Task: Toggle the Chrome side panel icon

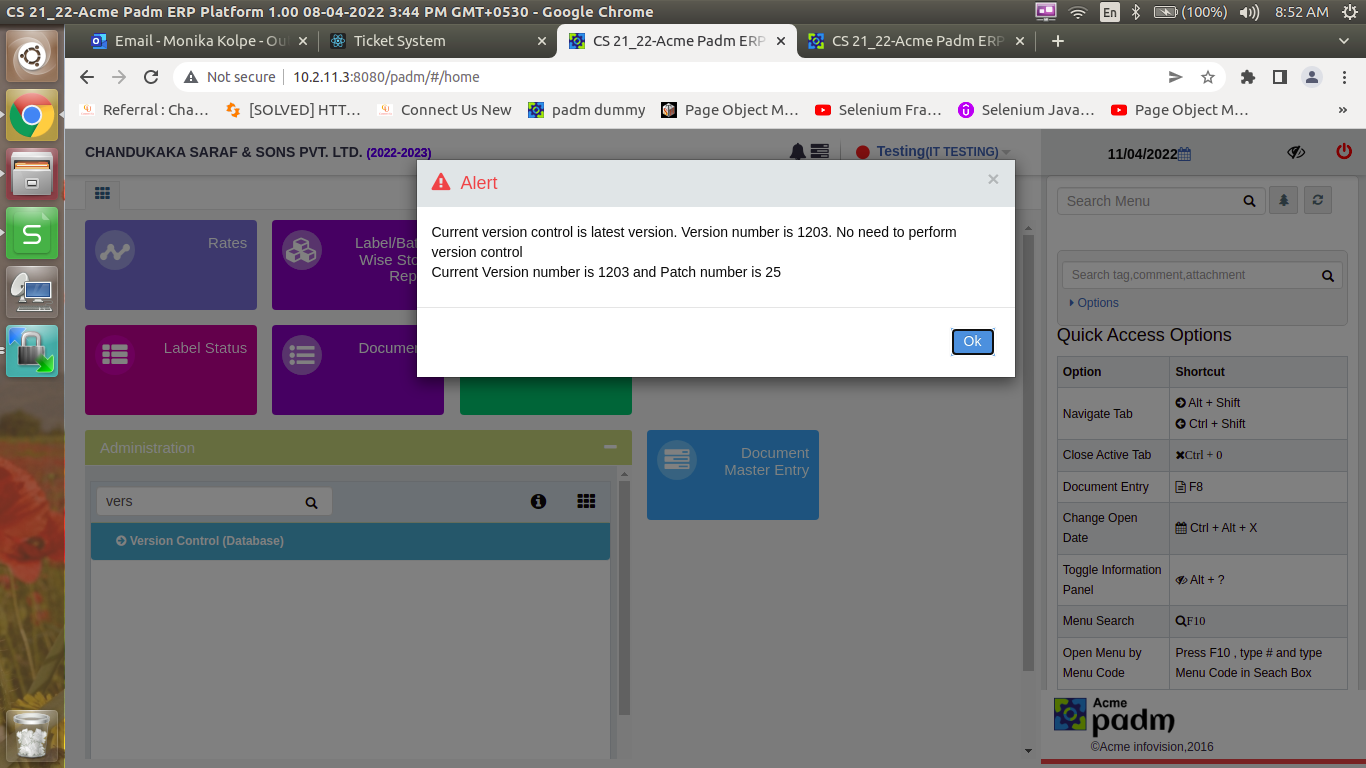Action: pos(1279,77)
